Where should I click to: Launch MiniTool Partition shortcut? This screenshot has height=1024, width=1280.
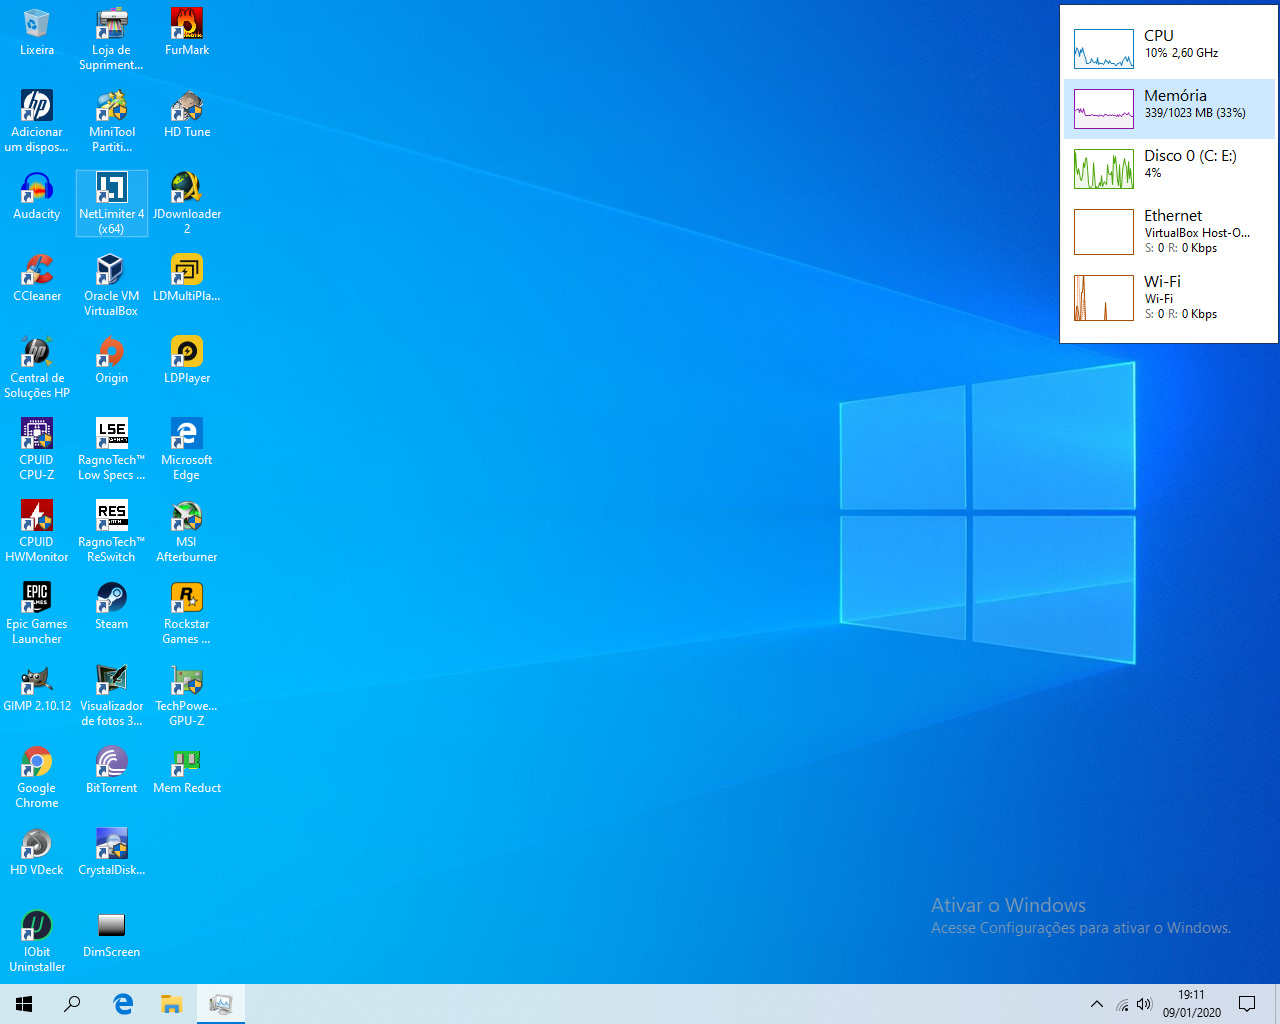pyautogui.click(x=111, y=121)
